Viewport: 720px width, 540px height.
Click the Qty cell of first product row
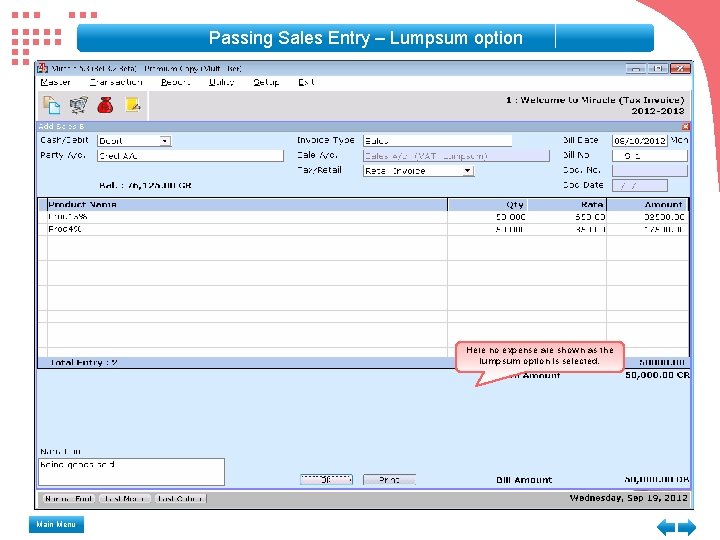[x=488, y=217]
